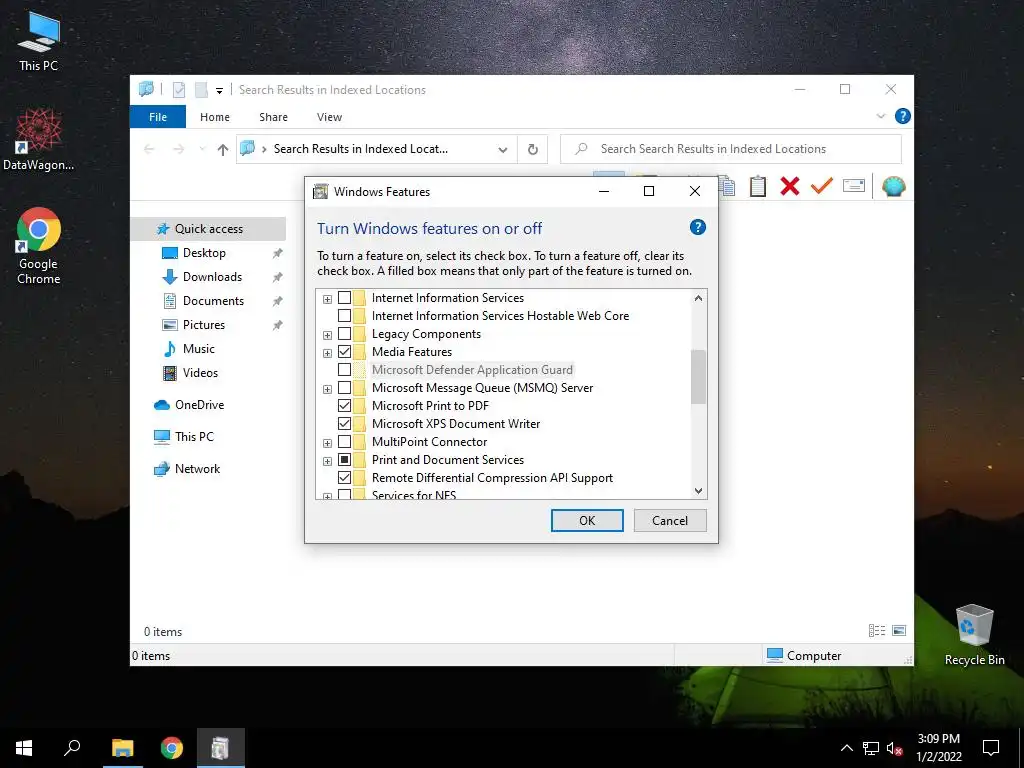Open Customize Quick Access Toolbar dropdown
This screenshot has width=1024, height=768.
coord(219,91)
